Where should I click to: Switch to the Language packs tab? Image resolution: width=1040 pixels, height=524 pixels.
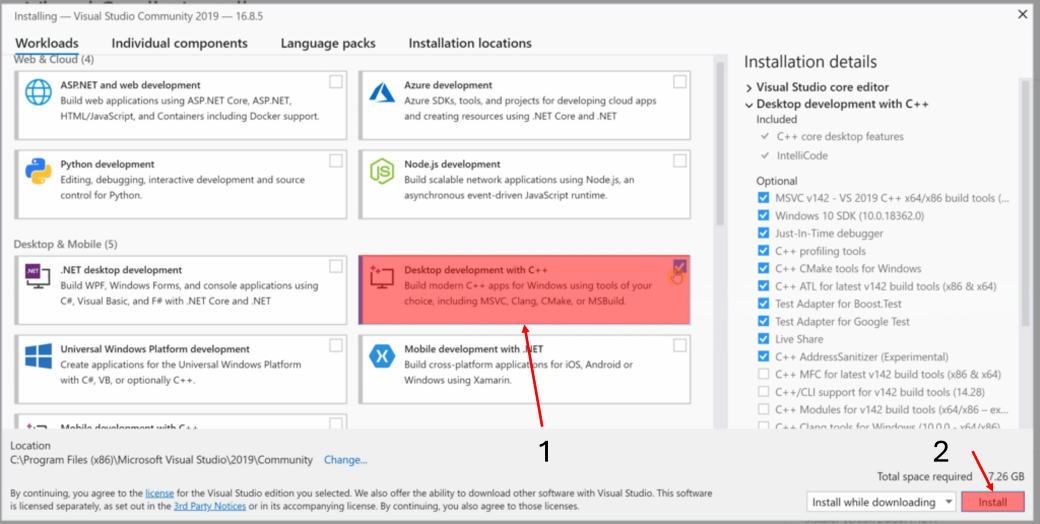pos(328,43)
